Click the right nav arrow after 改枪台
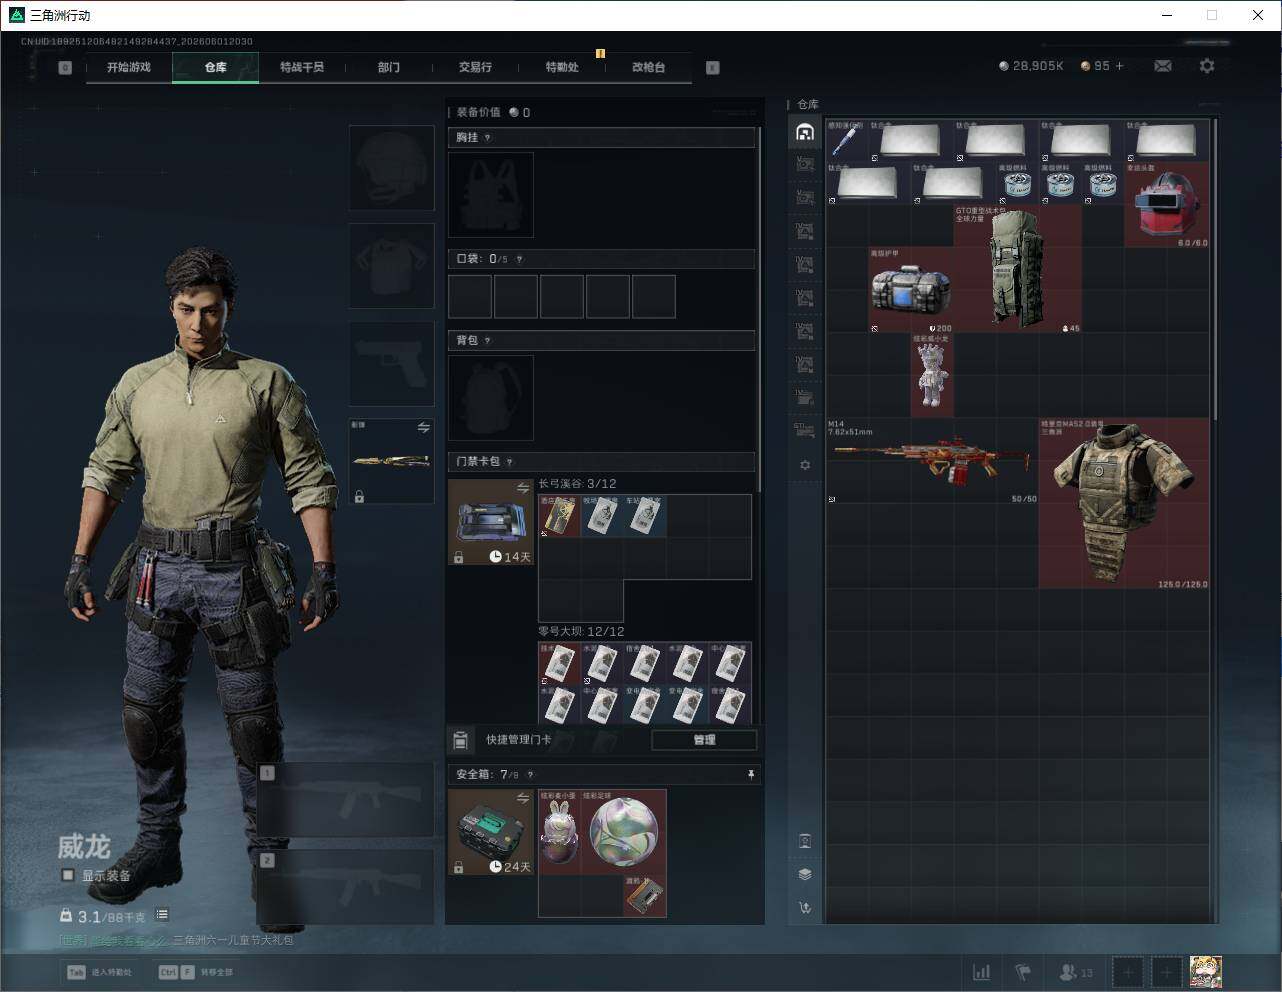Image resolution: width=1282 pixels, height=992 pixels. (x=713, y=68)
